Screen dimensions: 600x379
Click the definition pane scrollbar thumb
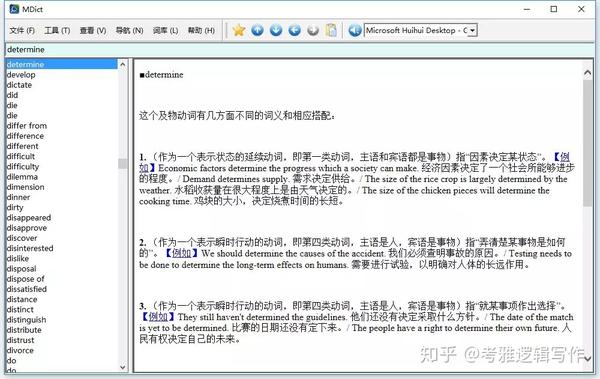587,144
